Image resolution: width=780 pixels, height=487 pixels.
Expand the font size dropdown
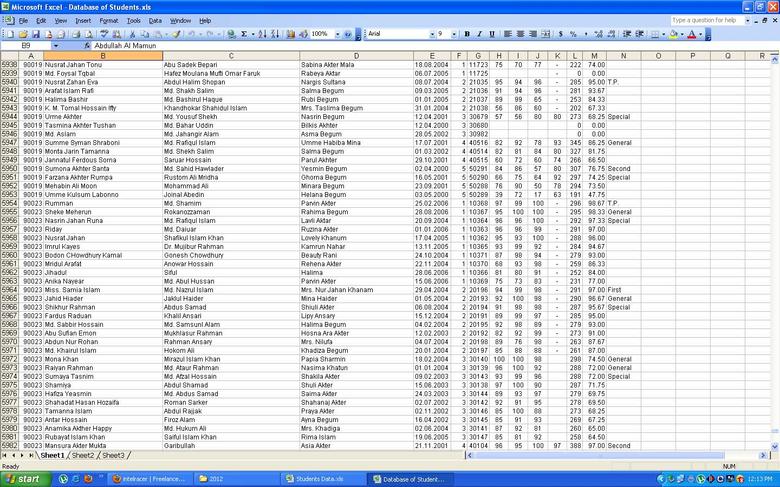454,34
